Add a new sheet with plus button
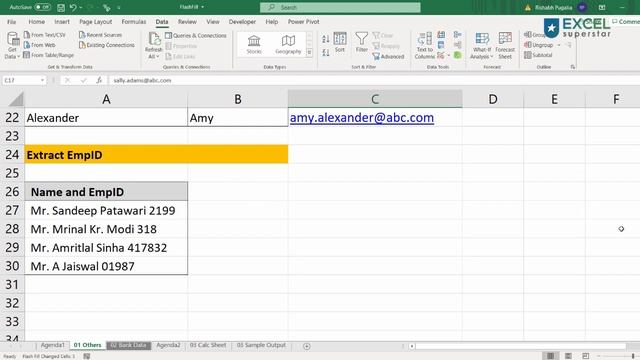Image resolution: width=640 pixels, height=360 pixels. [307, 346]
